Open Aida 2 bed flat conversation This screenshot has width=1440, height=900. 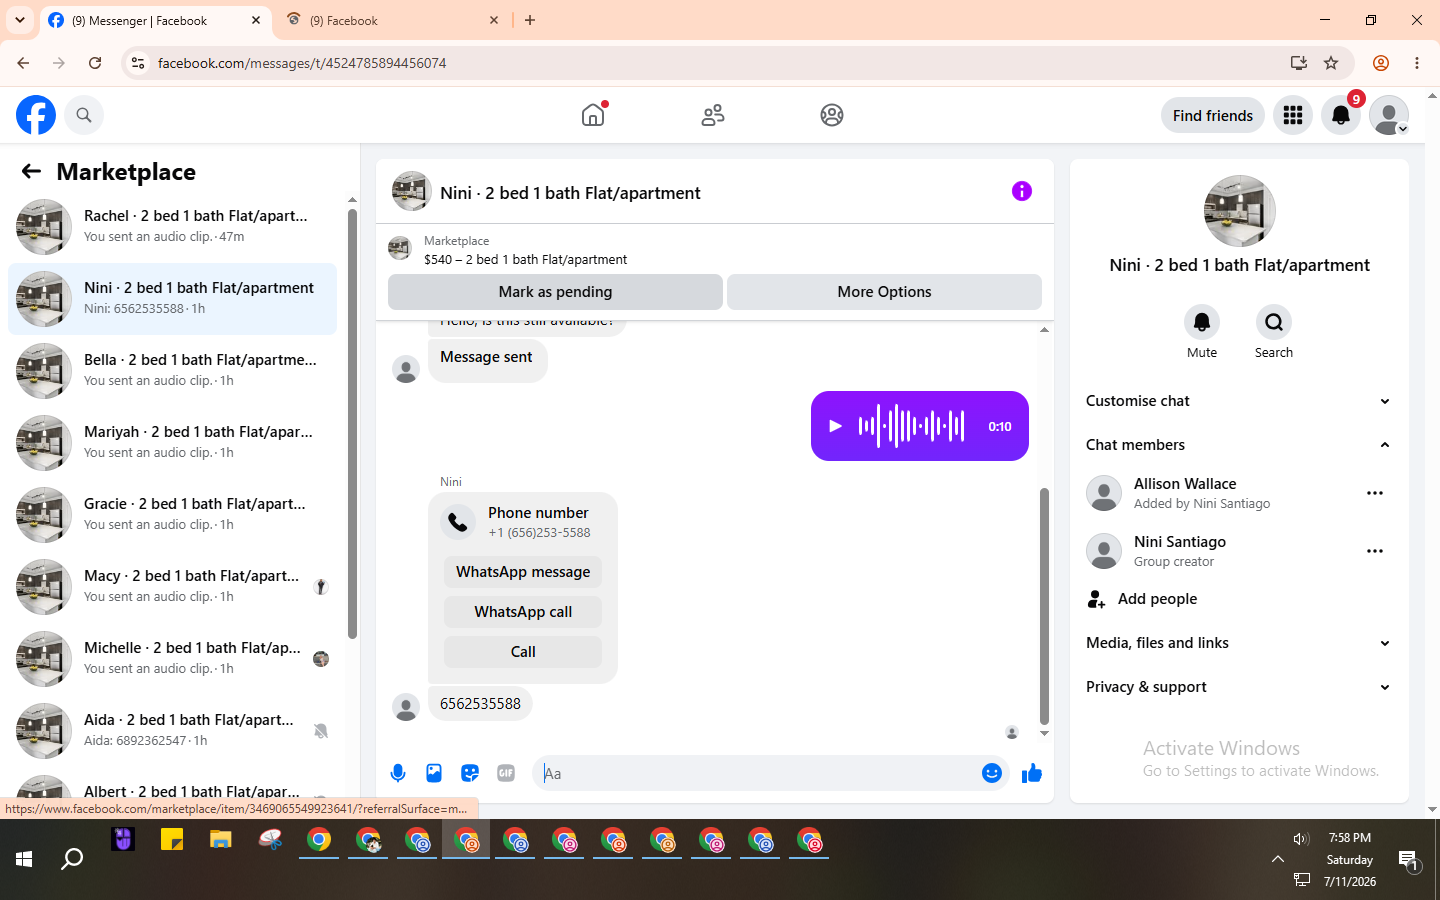click(172, 731)
